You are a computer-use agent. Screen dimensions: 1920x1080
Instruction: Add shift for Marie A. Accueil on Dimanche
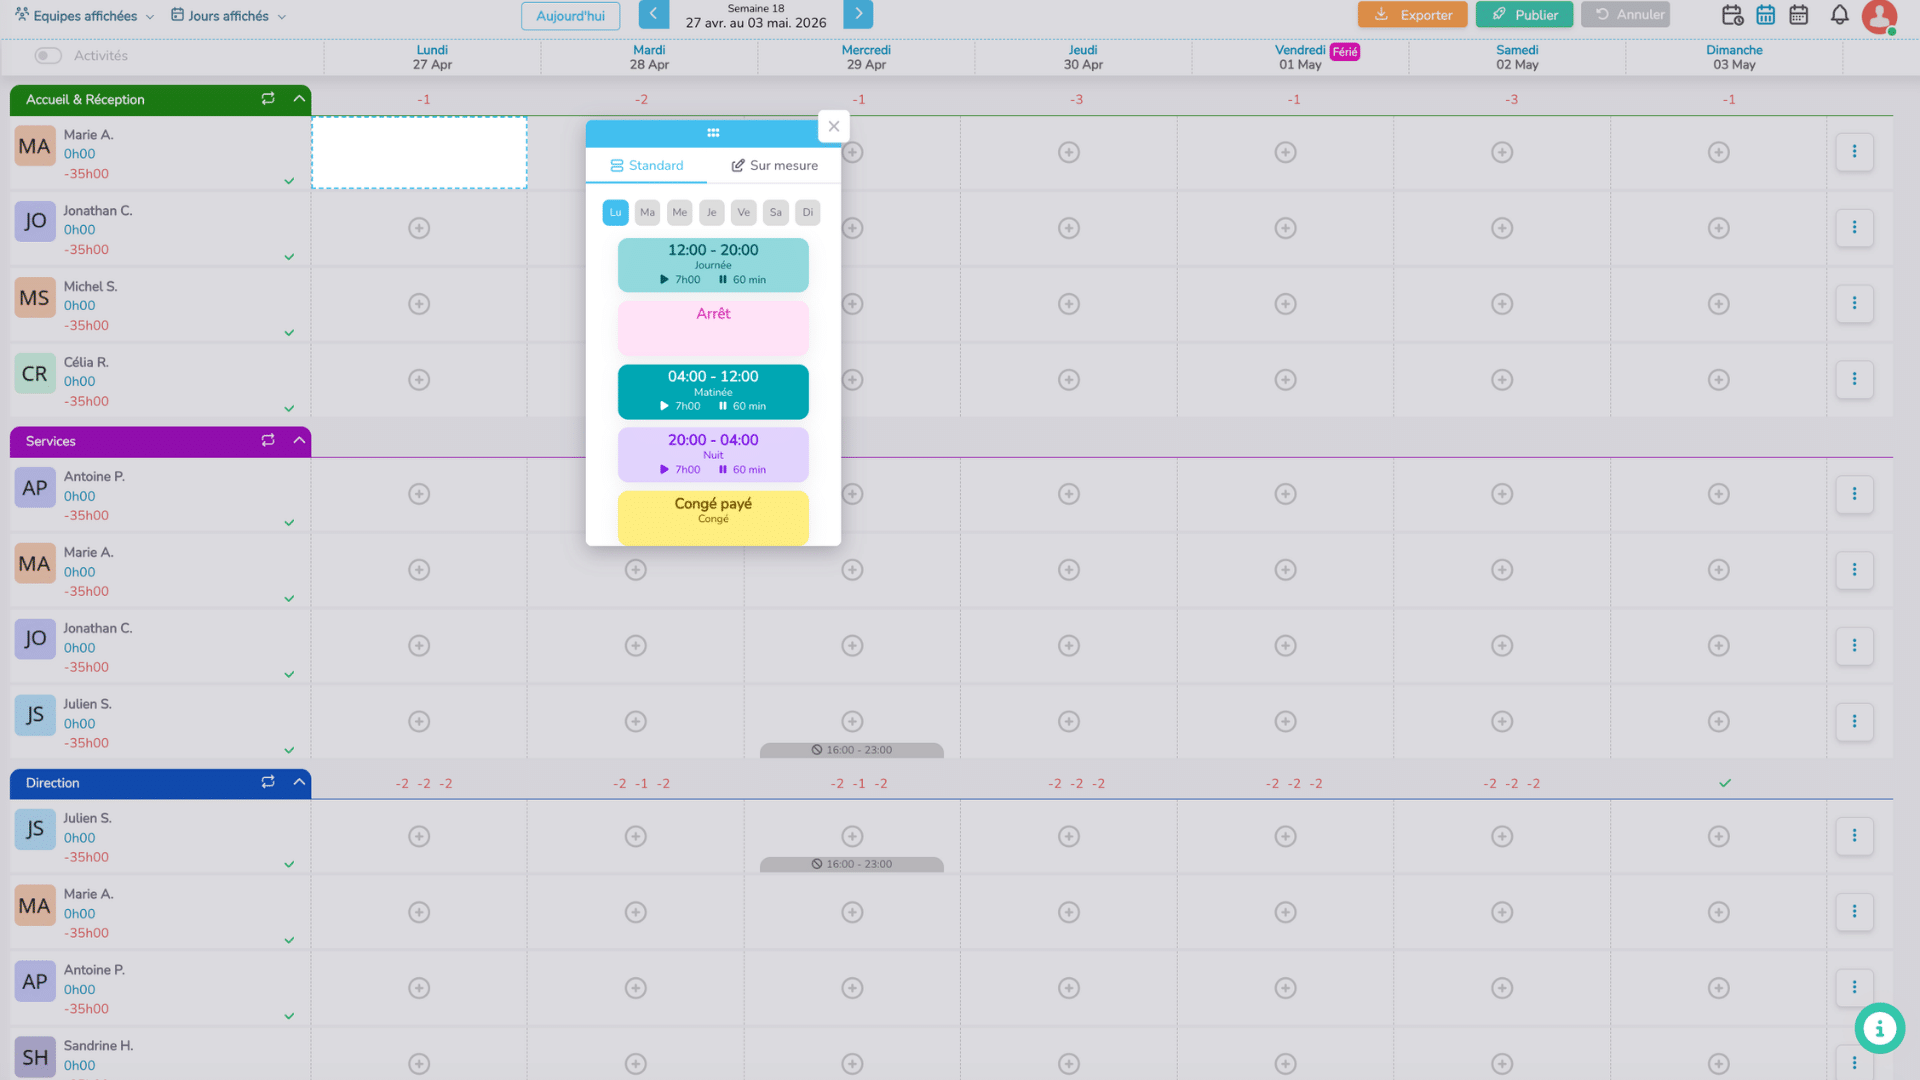point(1719,152)
